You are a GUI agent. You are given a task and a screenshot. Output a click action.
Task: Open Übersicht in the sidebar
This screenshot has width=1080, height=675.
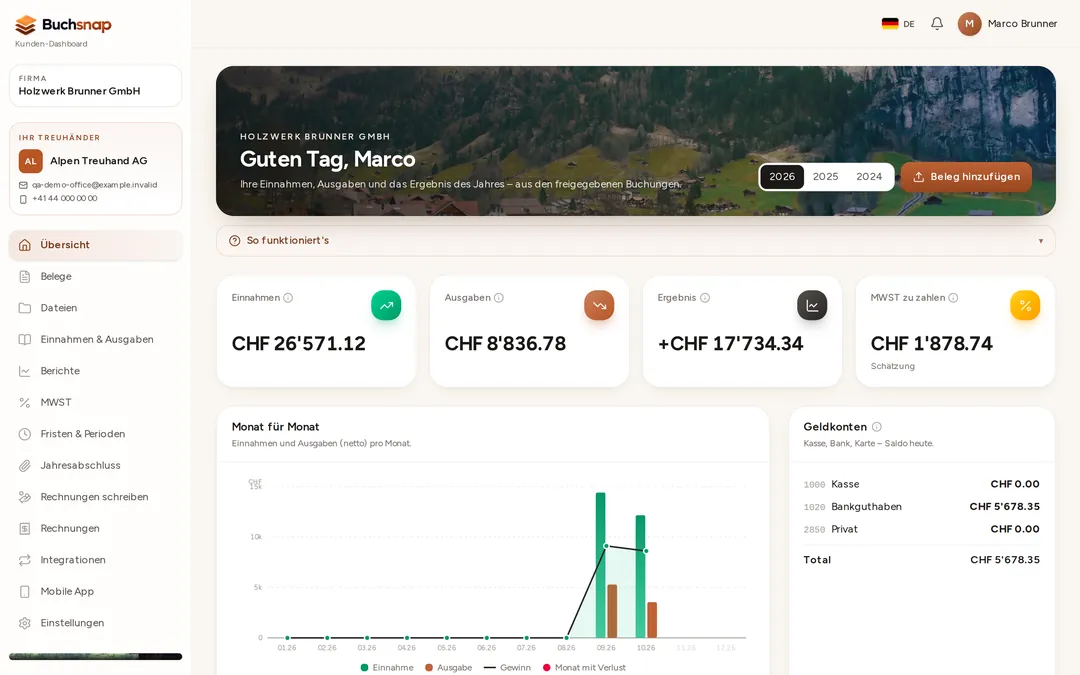pos(96,245)
